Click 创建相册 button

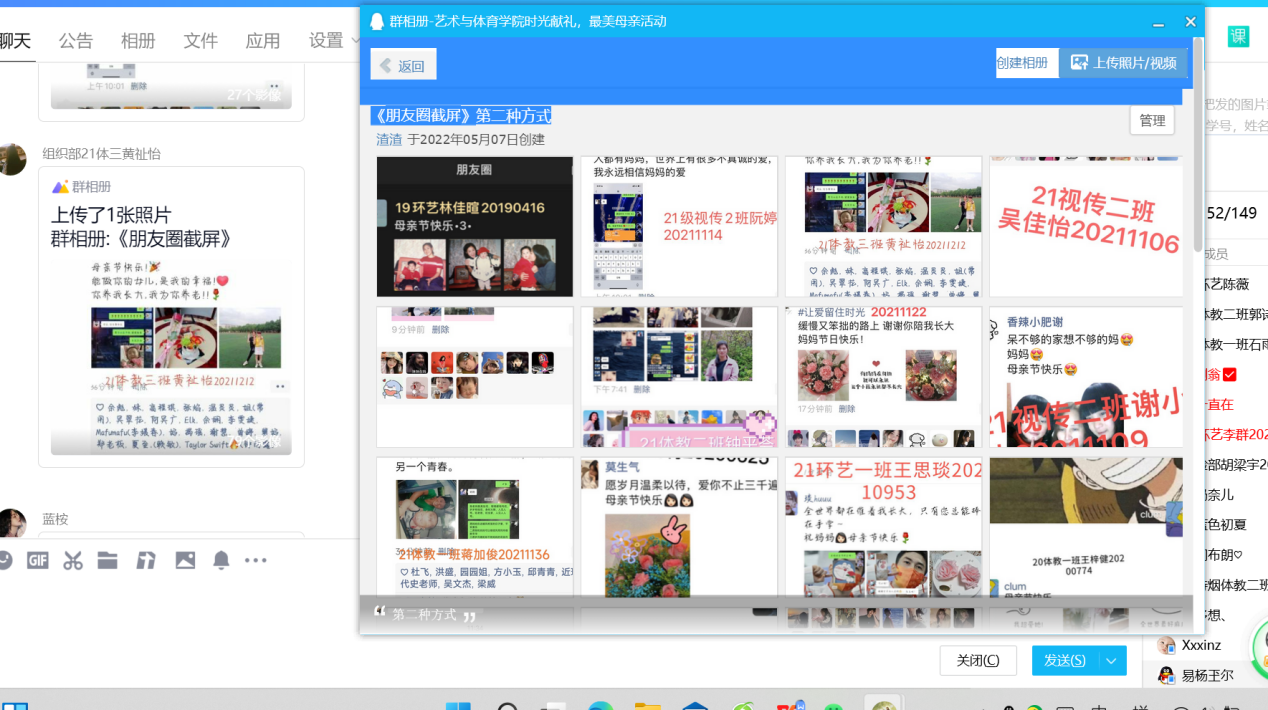(1022, 63)
